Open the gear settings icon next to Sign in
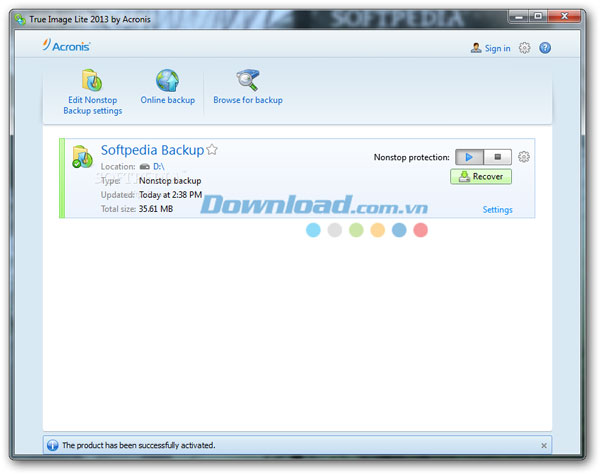The width and height of the screenshot is (600, 474). [524, 48]
